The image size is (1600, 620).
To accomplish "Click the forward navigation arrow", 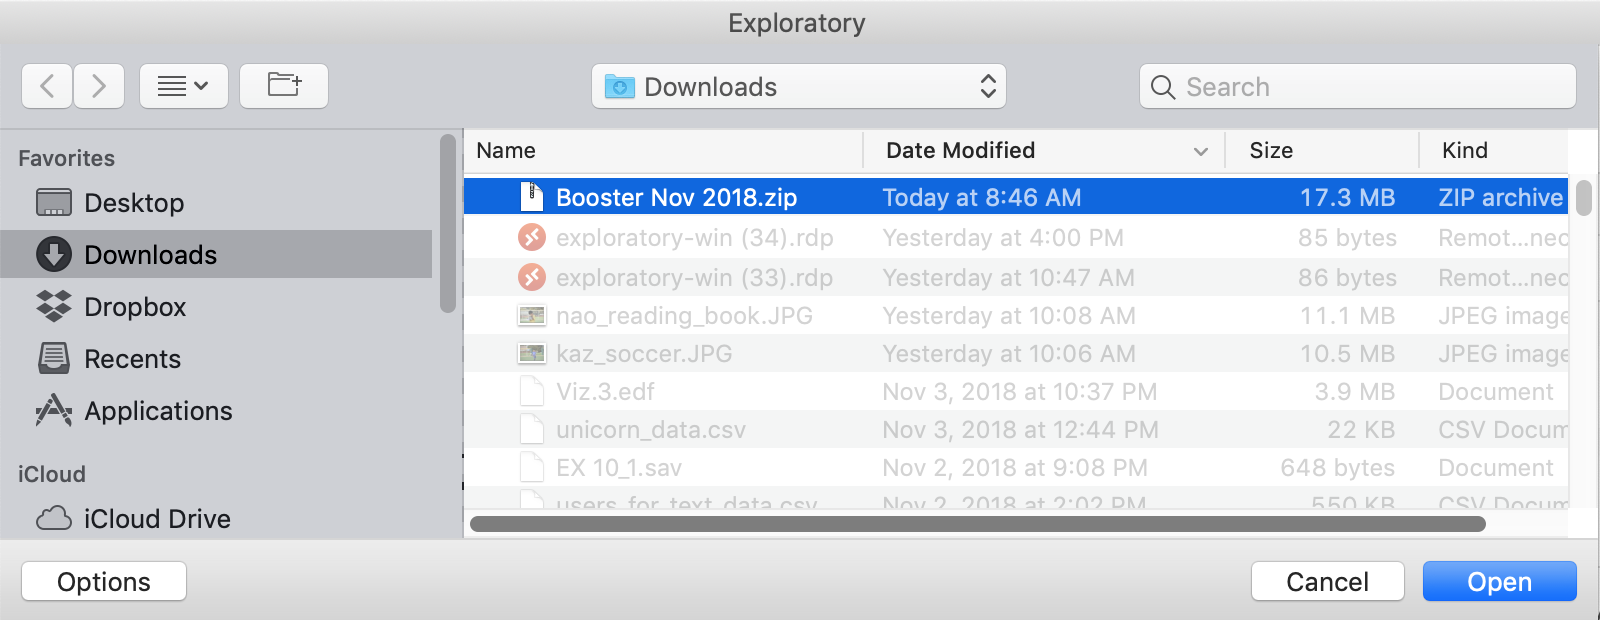I will [x=98, y=86].
